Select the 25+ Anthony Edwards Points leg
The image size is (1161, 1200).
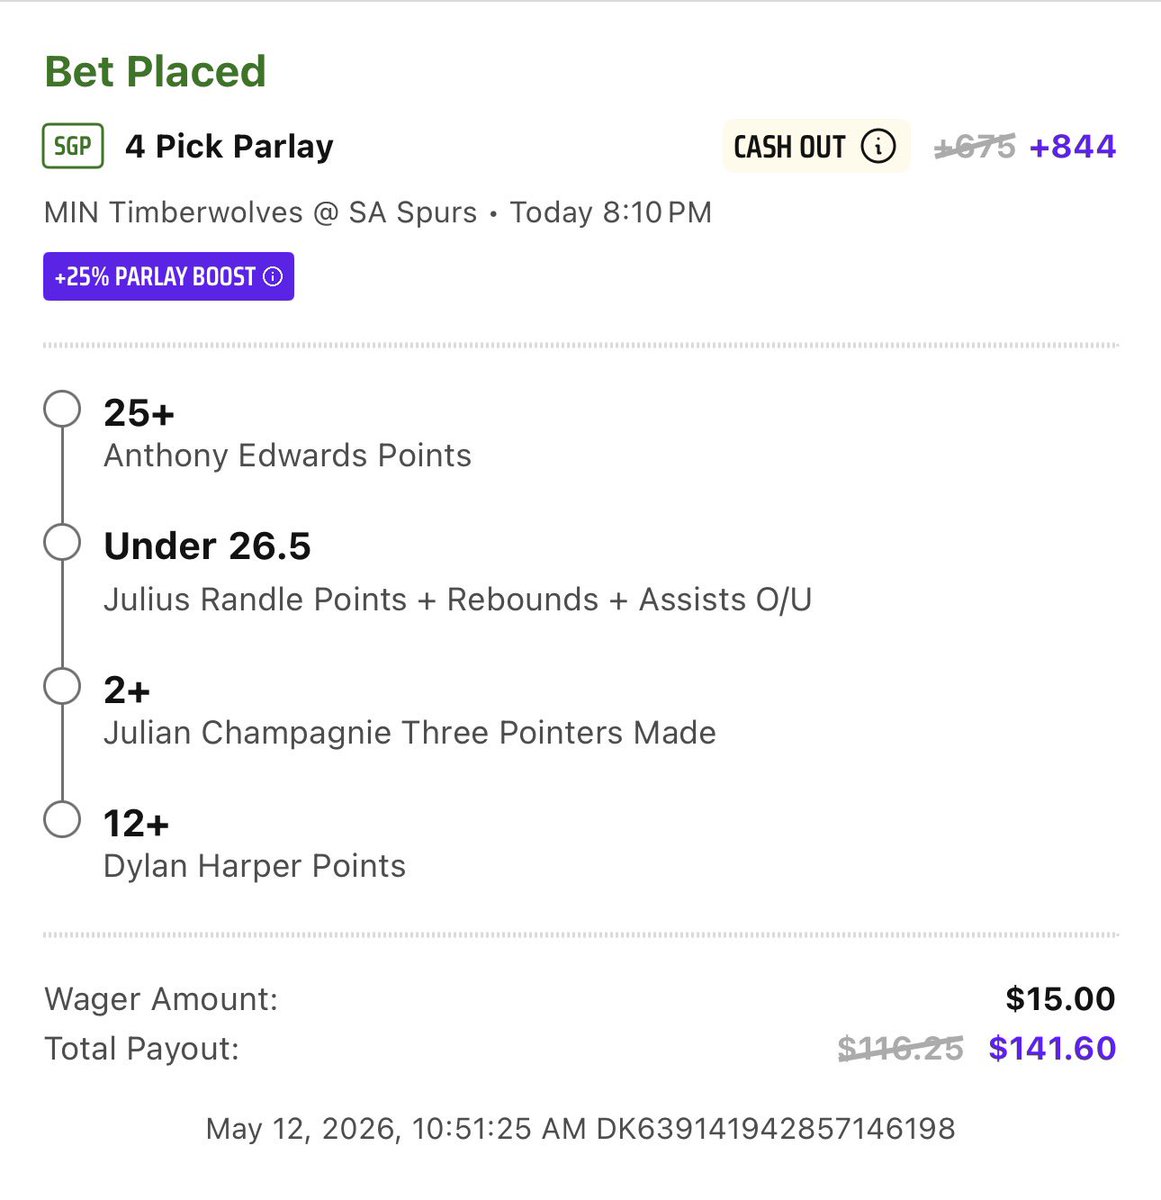(287, 433)
